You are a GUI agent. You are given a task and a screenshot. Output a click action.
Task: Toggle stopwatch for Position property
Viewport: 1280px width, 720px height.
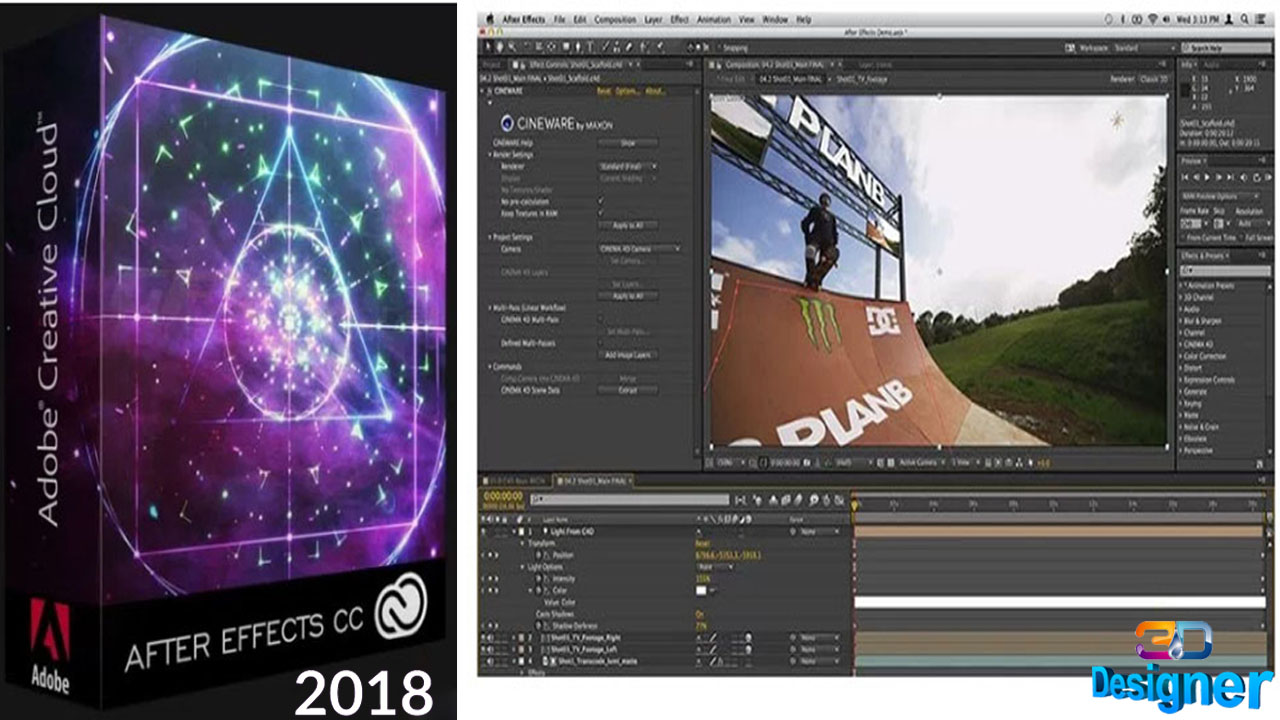[539, 555]
